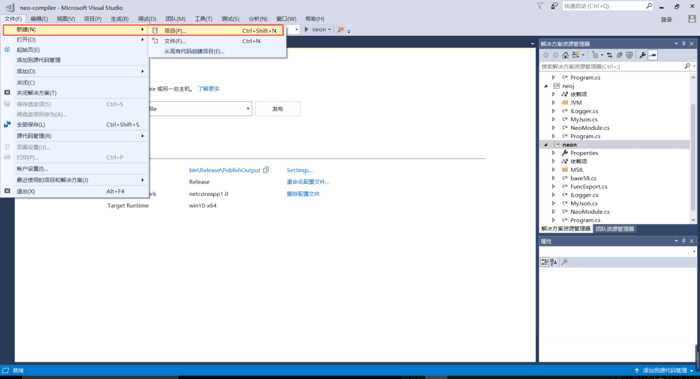Image resolution: width=700 pixels, height=379 pixels.
Task: Choose 从现有代码创建项目 in New submenu
Action: tap(217, 51)
